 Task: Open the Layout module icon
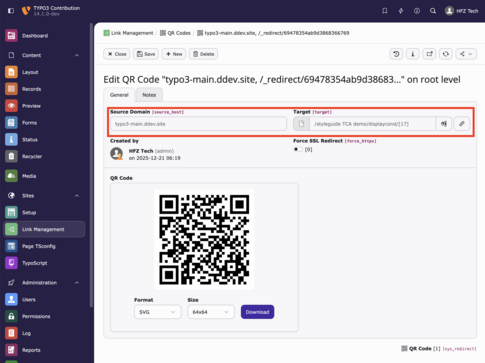pyautogui.click(x=11, y=72)
